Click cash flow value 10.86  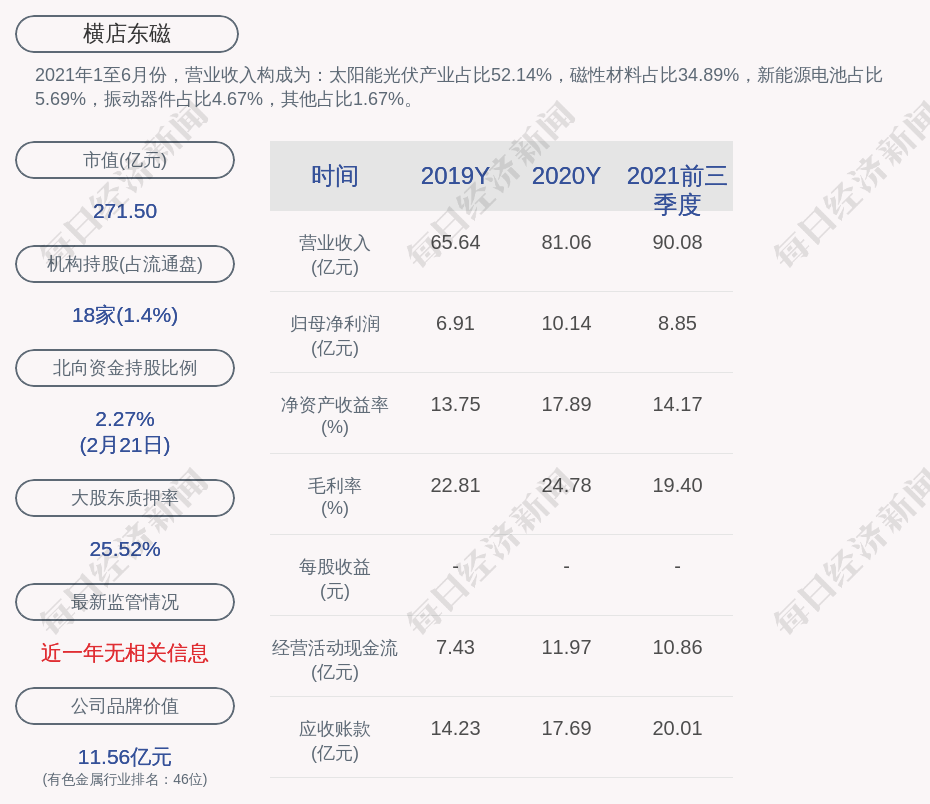click(x=677, y=647)
